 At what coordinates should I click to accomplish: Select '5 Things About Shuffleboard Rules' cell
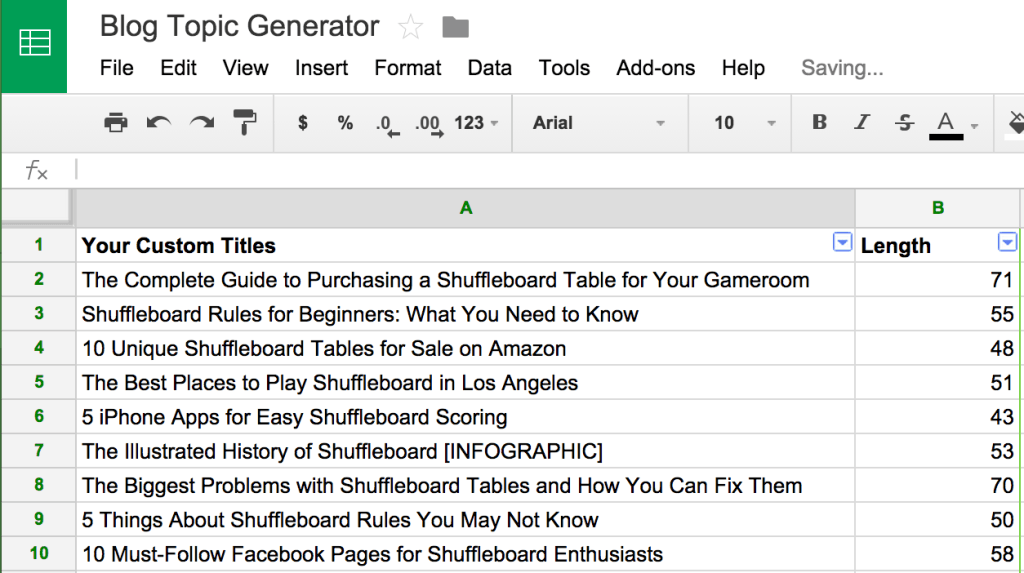pyautogui.click(x=465, y=519)
